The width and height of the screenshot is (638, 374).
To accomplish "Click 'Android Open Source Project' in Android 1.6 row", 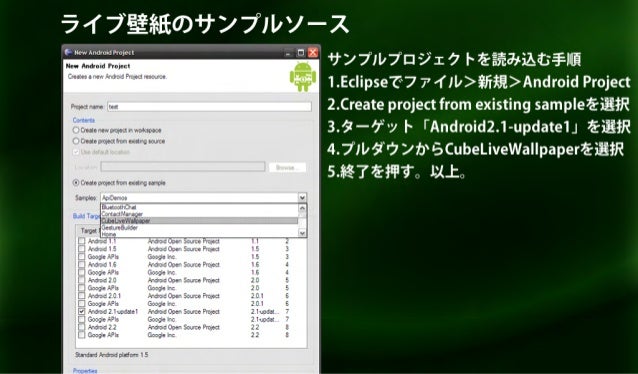I will tap(184, 265).
